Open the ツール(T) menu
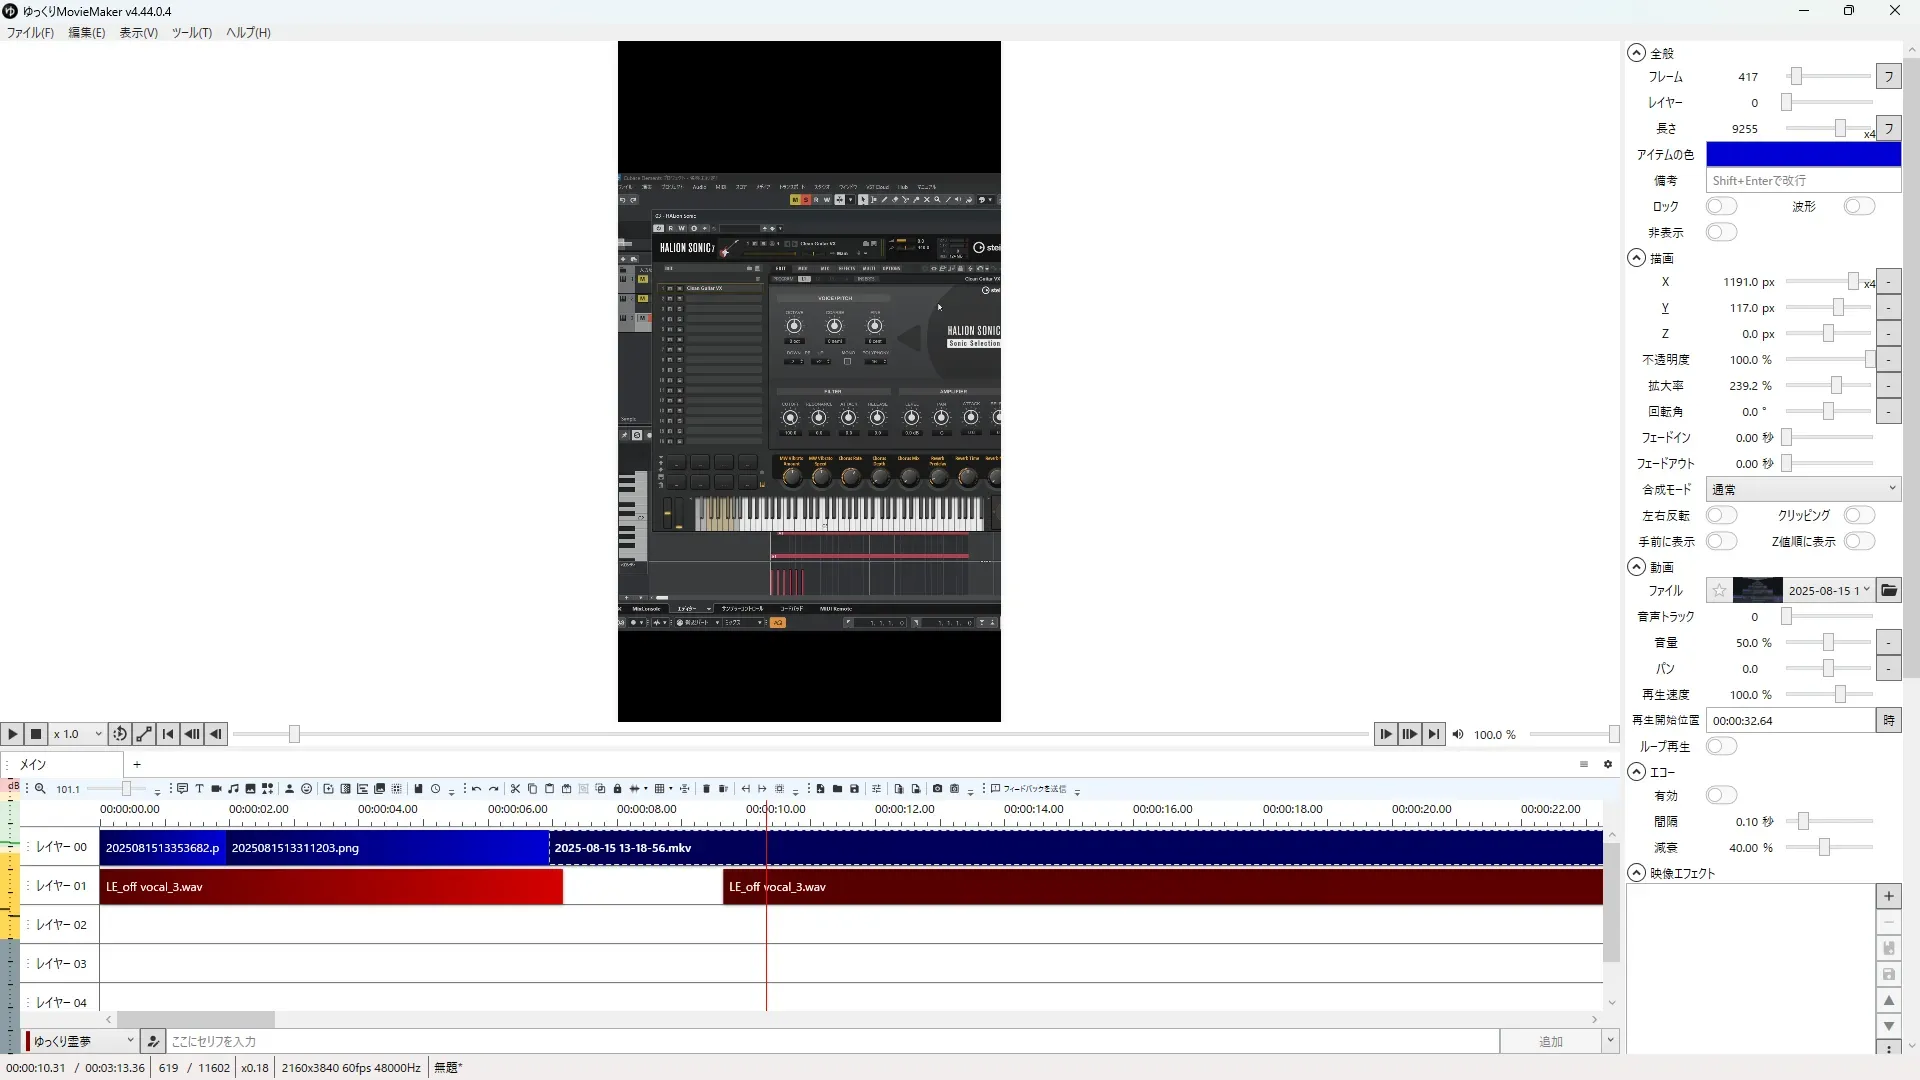This screenshot has height=1080, width=1920. (191, 33)
